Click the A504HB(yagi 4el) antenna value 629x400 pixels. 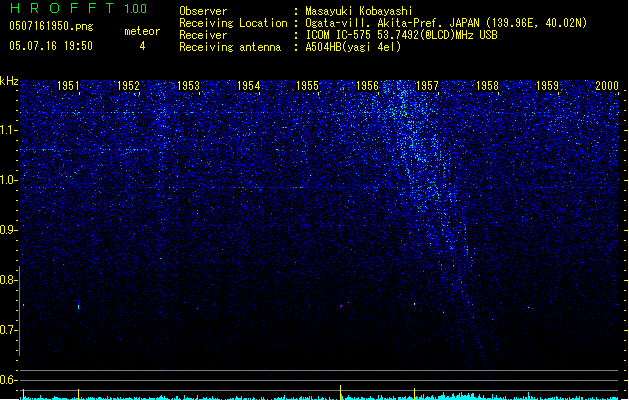(x=353, y=47)
